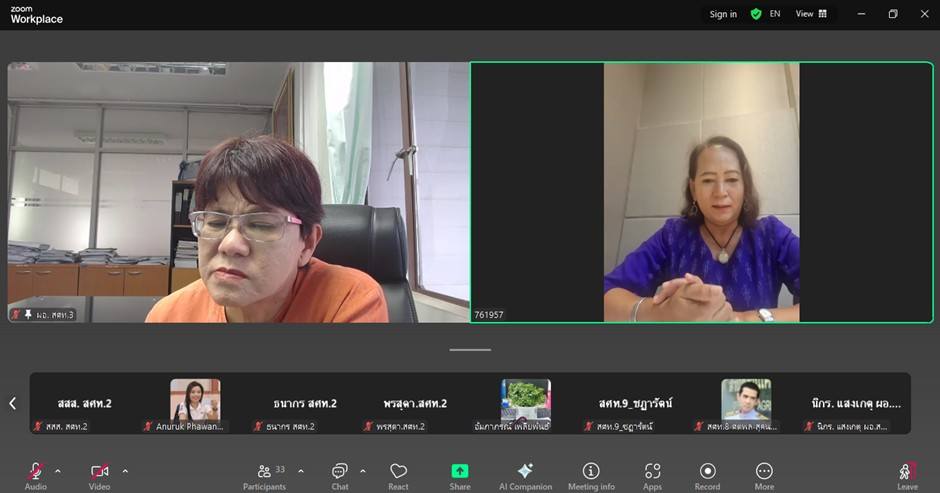Select Anuruk Phawan's participant thumbnail
Image resolution: width=940 pixels, height=493 pixels.
pos(194,403)
